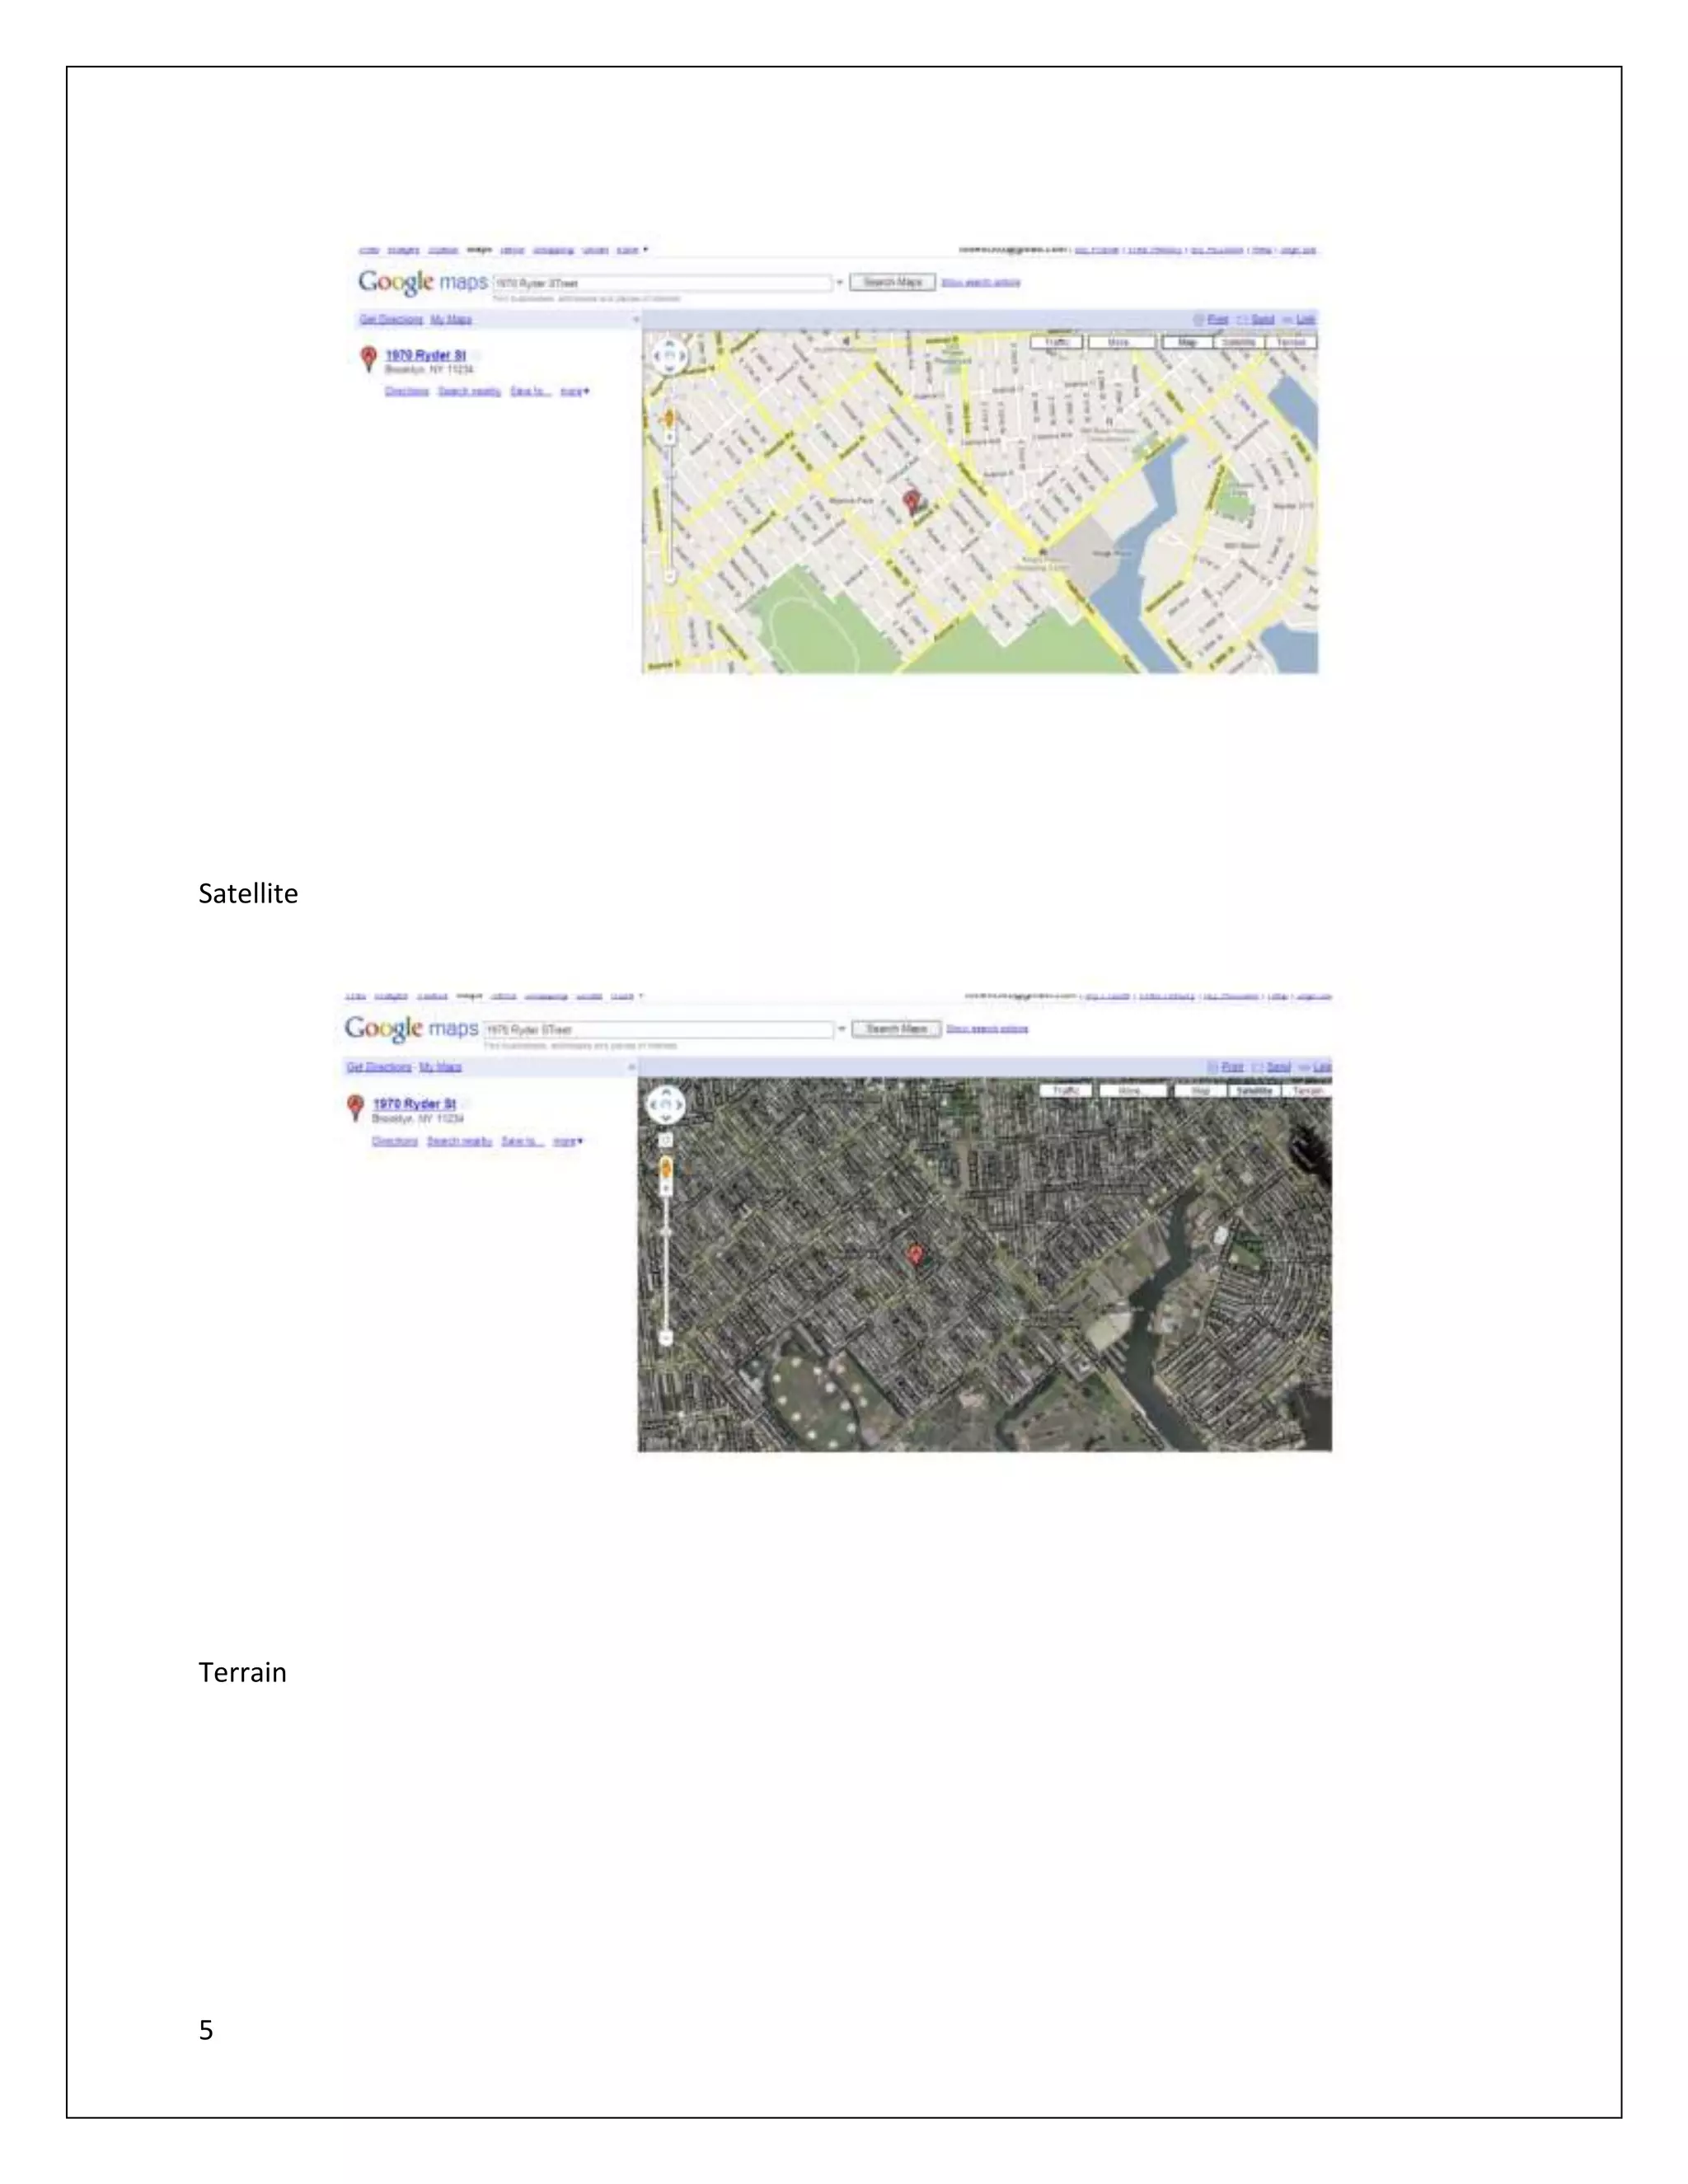Open the More layers button on the satellite map
The width and height of the screenshot is (1688, 2184).
pos(1133,1091)
